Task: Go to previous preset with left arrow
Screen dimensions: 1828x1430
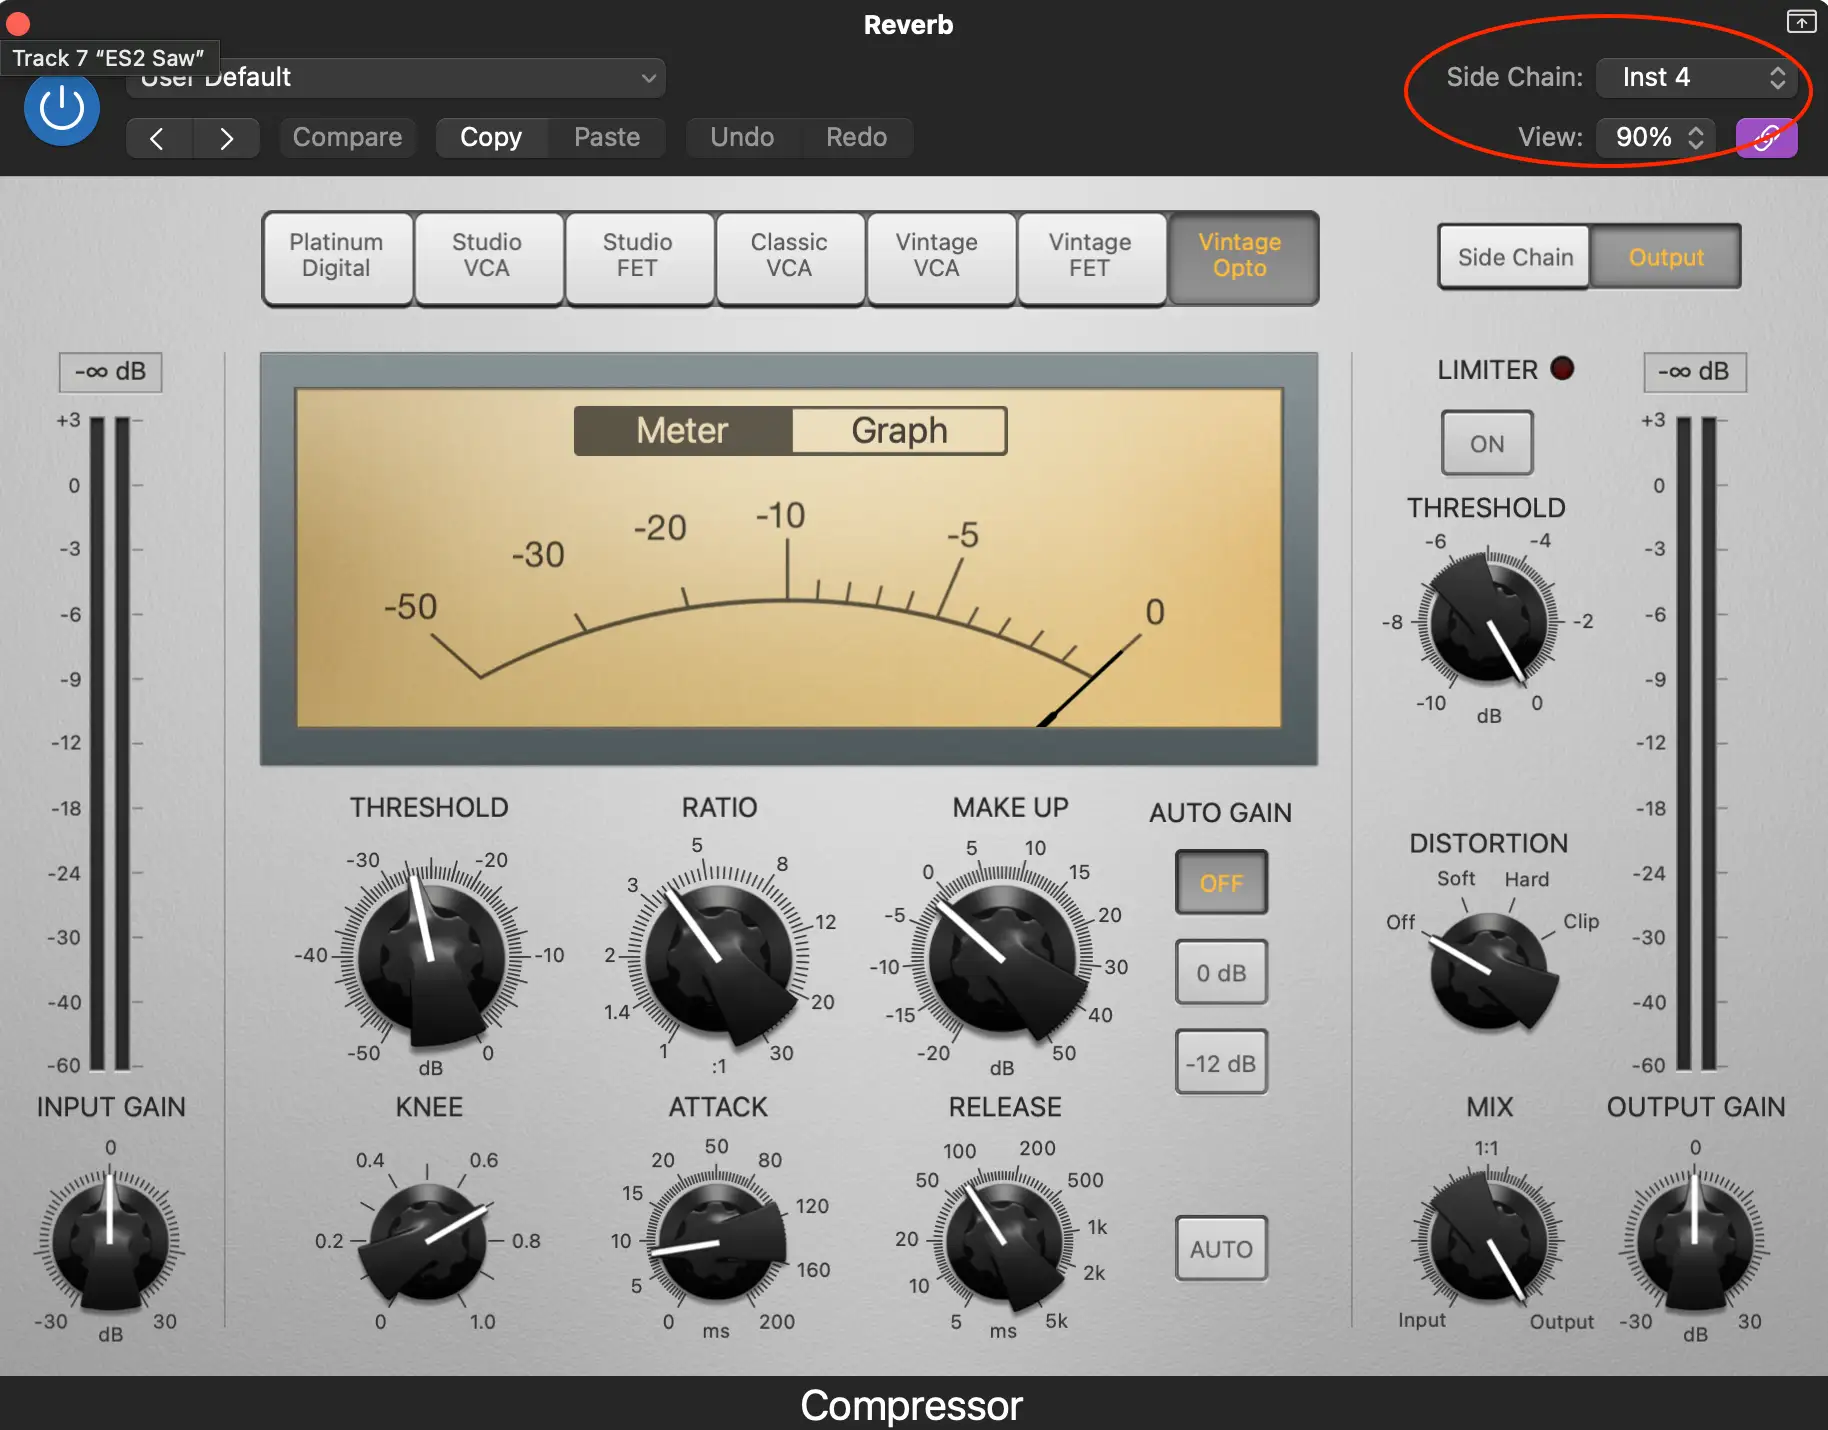Action: point(158,138)
